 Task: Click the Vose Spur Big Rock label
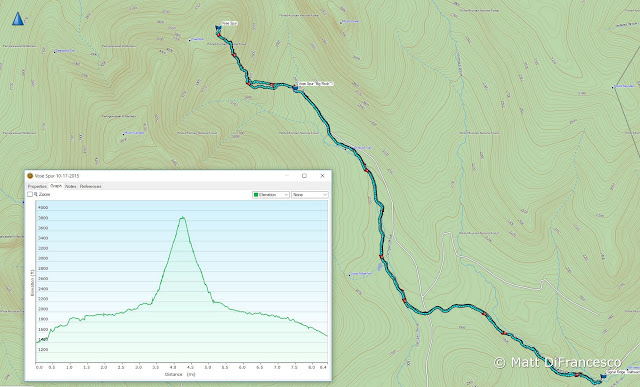(316, 84)
